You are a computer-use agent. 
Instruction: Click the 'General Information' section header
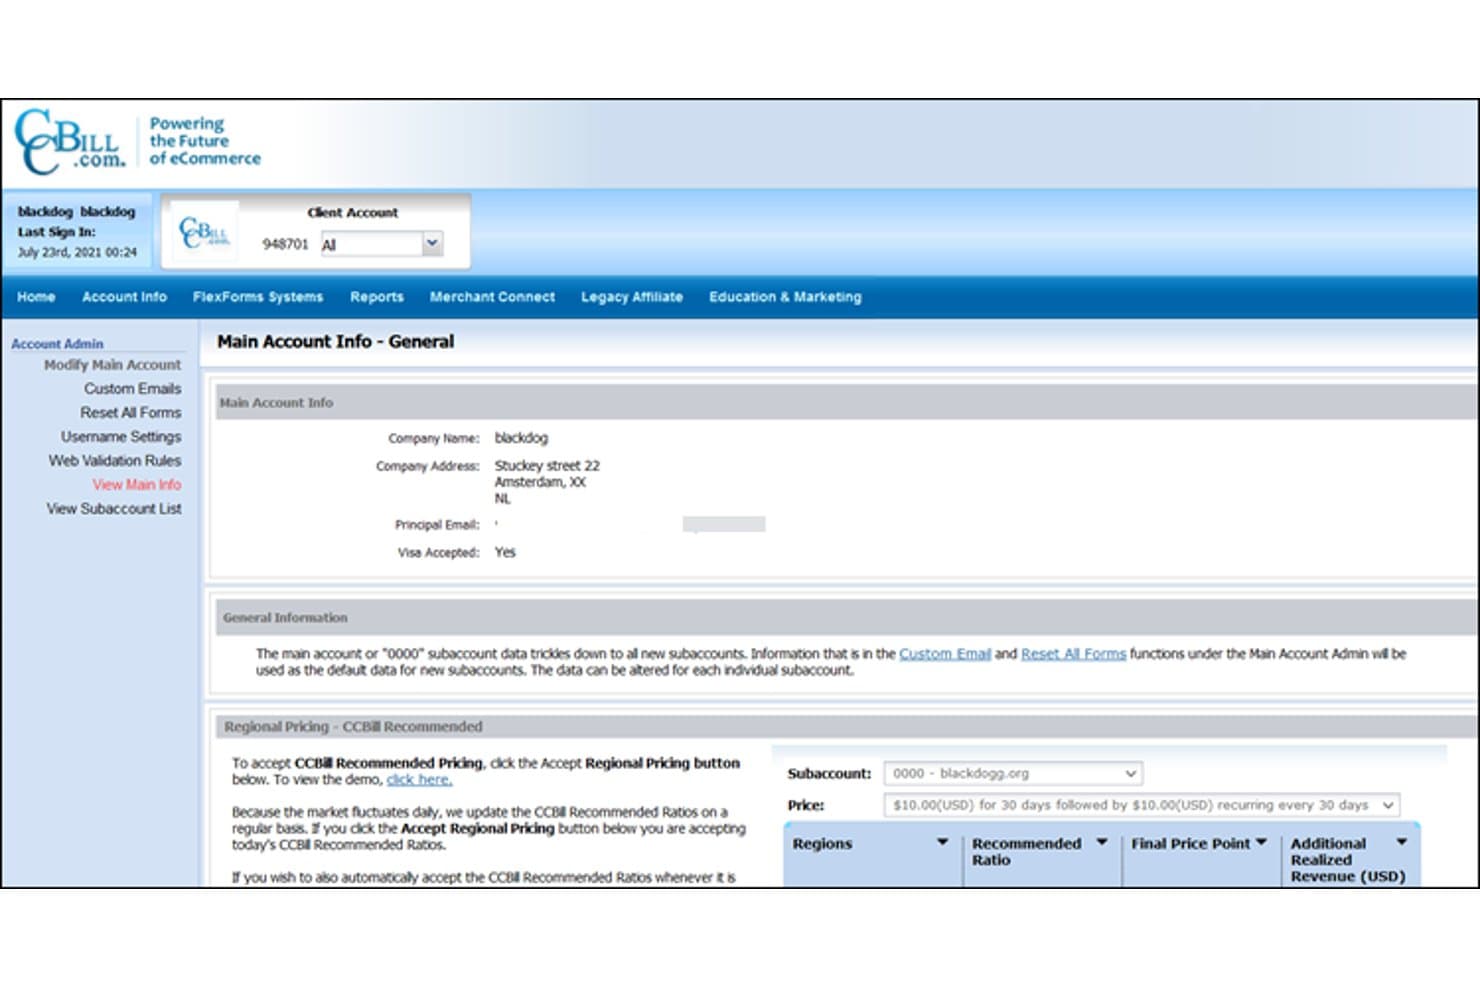click(x=285, y=618)
